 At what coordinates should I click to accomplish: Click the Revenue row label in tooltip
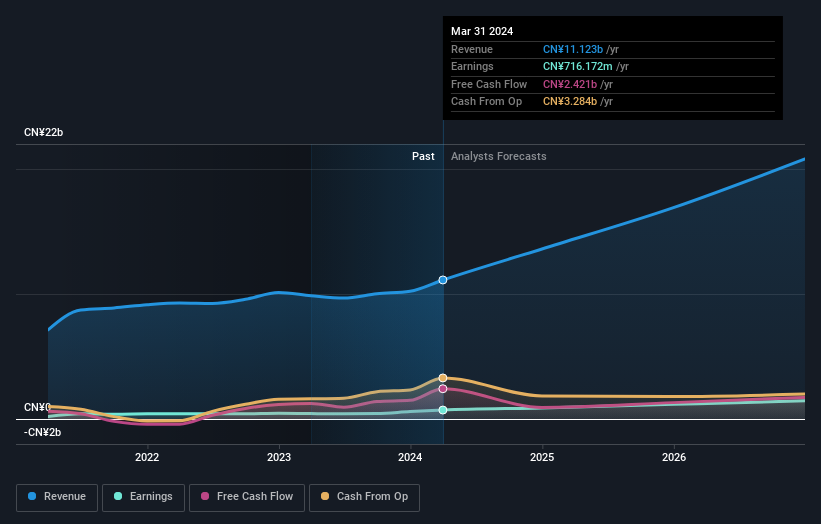(x=472, y=49)
